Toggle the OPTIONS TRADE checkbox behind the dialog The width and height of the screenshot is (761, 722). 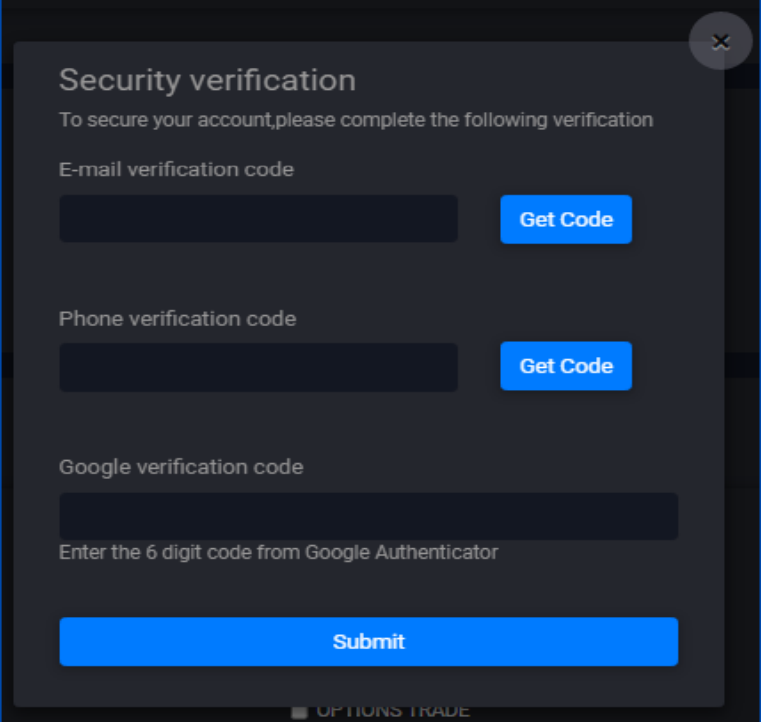(x=299, y=711)
